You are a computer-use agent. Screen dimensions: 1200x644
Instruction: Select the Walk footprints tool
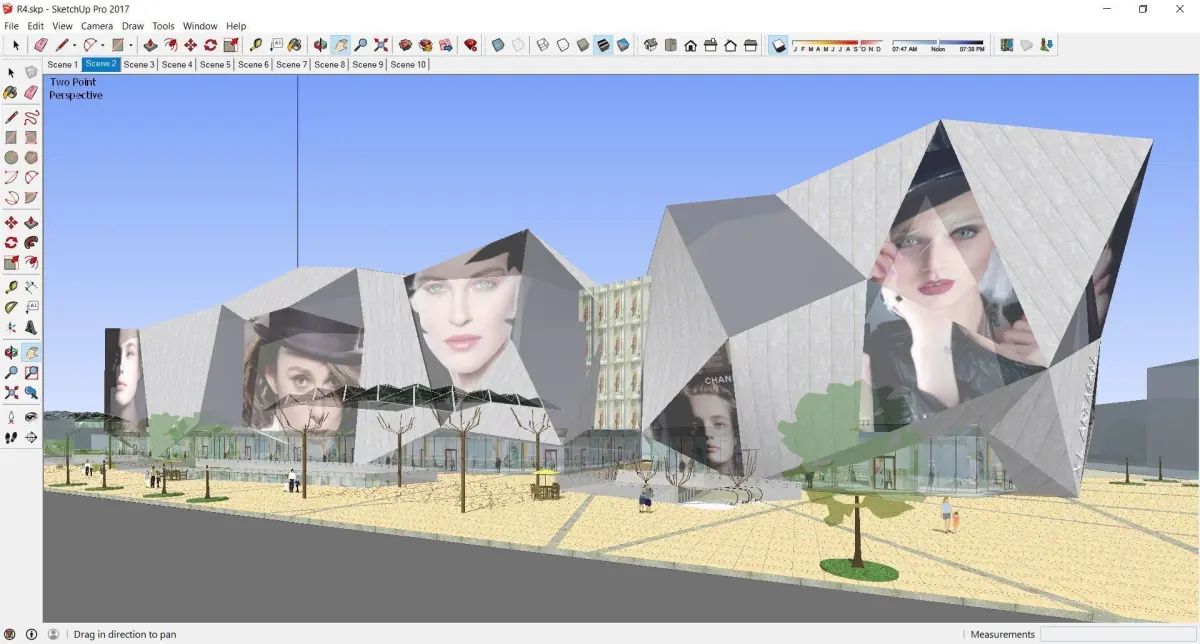11,436
